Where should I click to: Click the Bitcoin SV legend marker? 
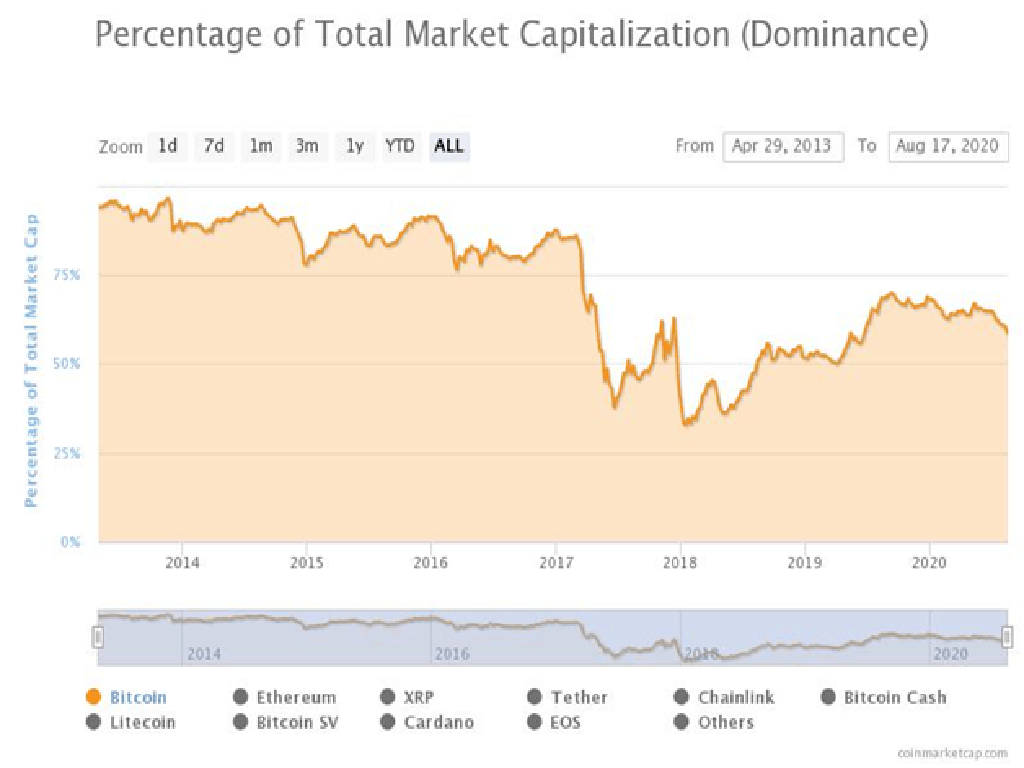(240, 722)
